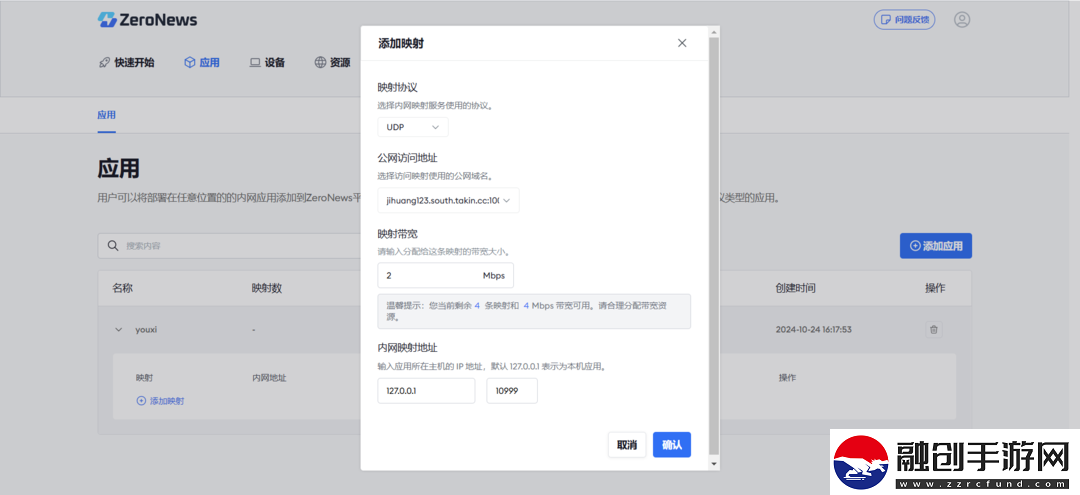This screenshot has height=495, width=1080.
Task: Open the 快速开始 navigation item
Action: [x=127, y=63]
